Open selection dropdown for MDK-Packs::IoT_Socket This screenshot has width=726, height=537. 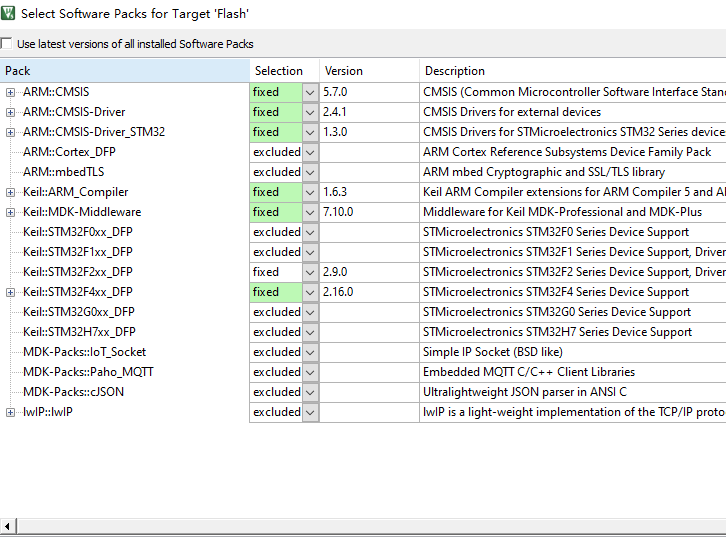pyautogui.click(x=310, y=352)
